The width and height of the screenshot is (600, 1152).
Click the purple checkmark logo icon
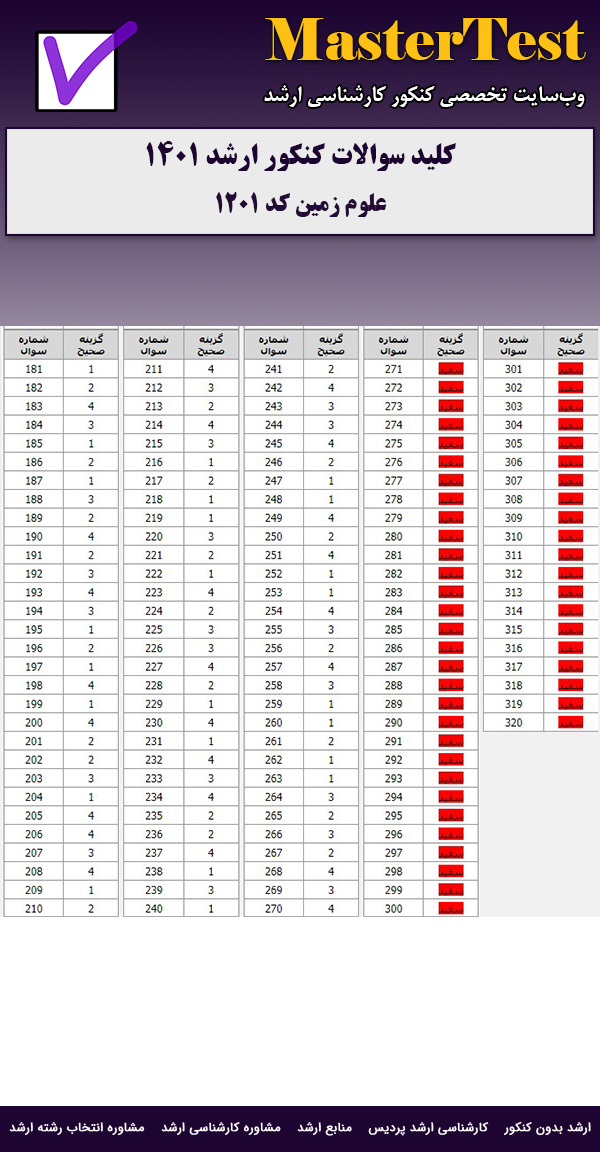click(x=84, y=68)
